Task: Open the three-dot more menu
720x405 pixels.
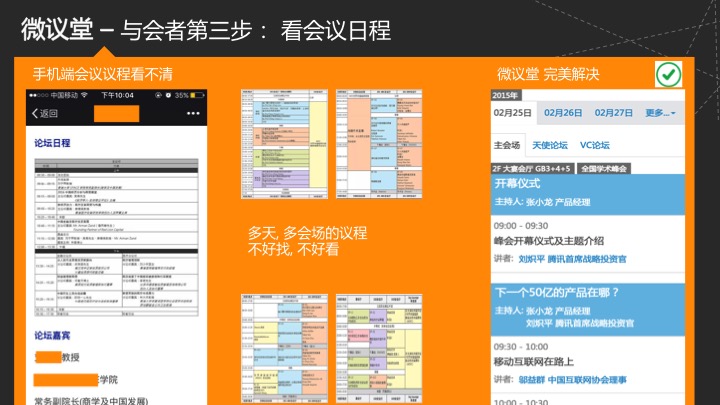Action: click(191, 112)
